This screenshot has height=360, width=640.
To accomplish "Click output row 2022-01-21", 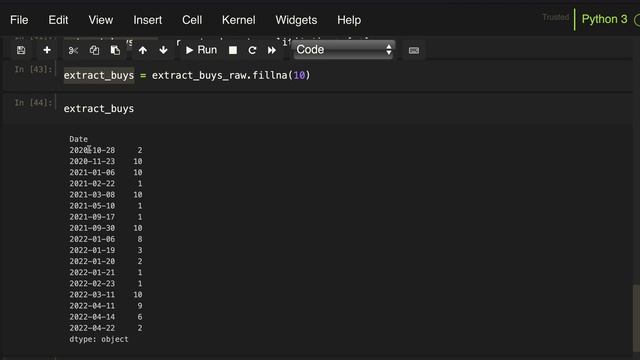I will [106, 272].
